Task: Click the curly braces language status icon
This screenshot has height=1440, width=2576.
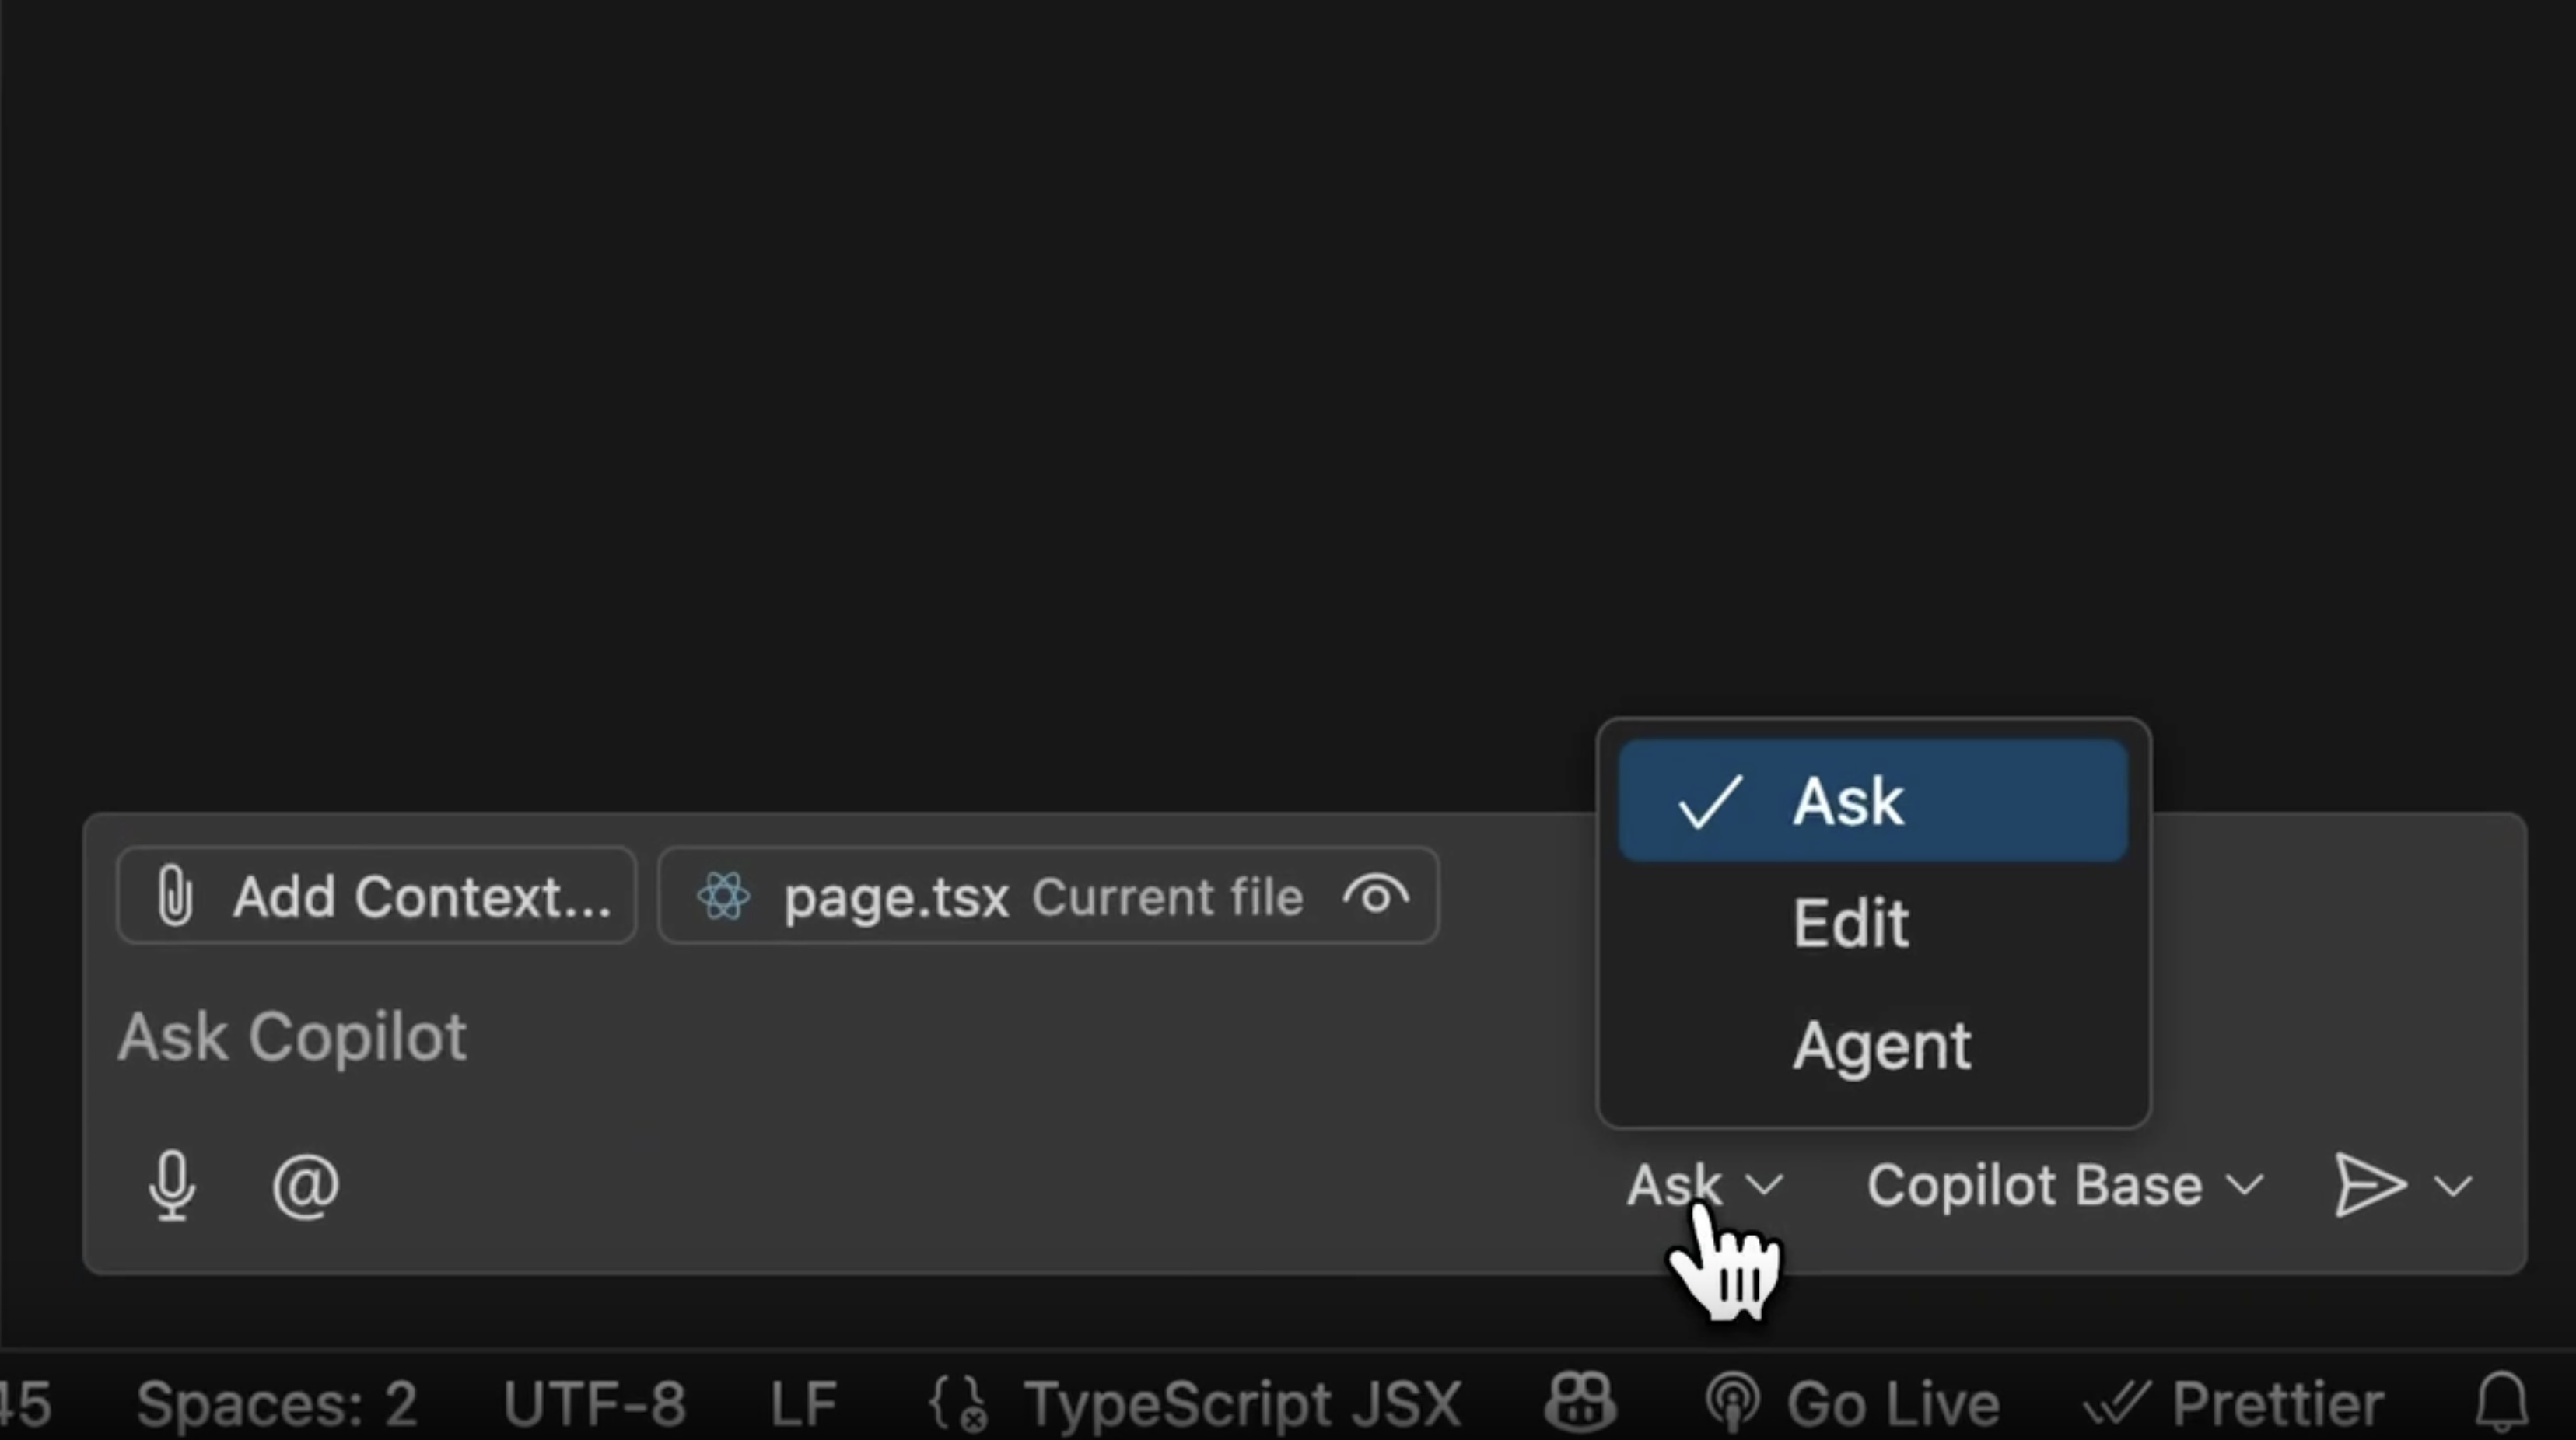Action: coord(958,1403)
